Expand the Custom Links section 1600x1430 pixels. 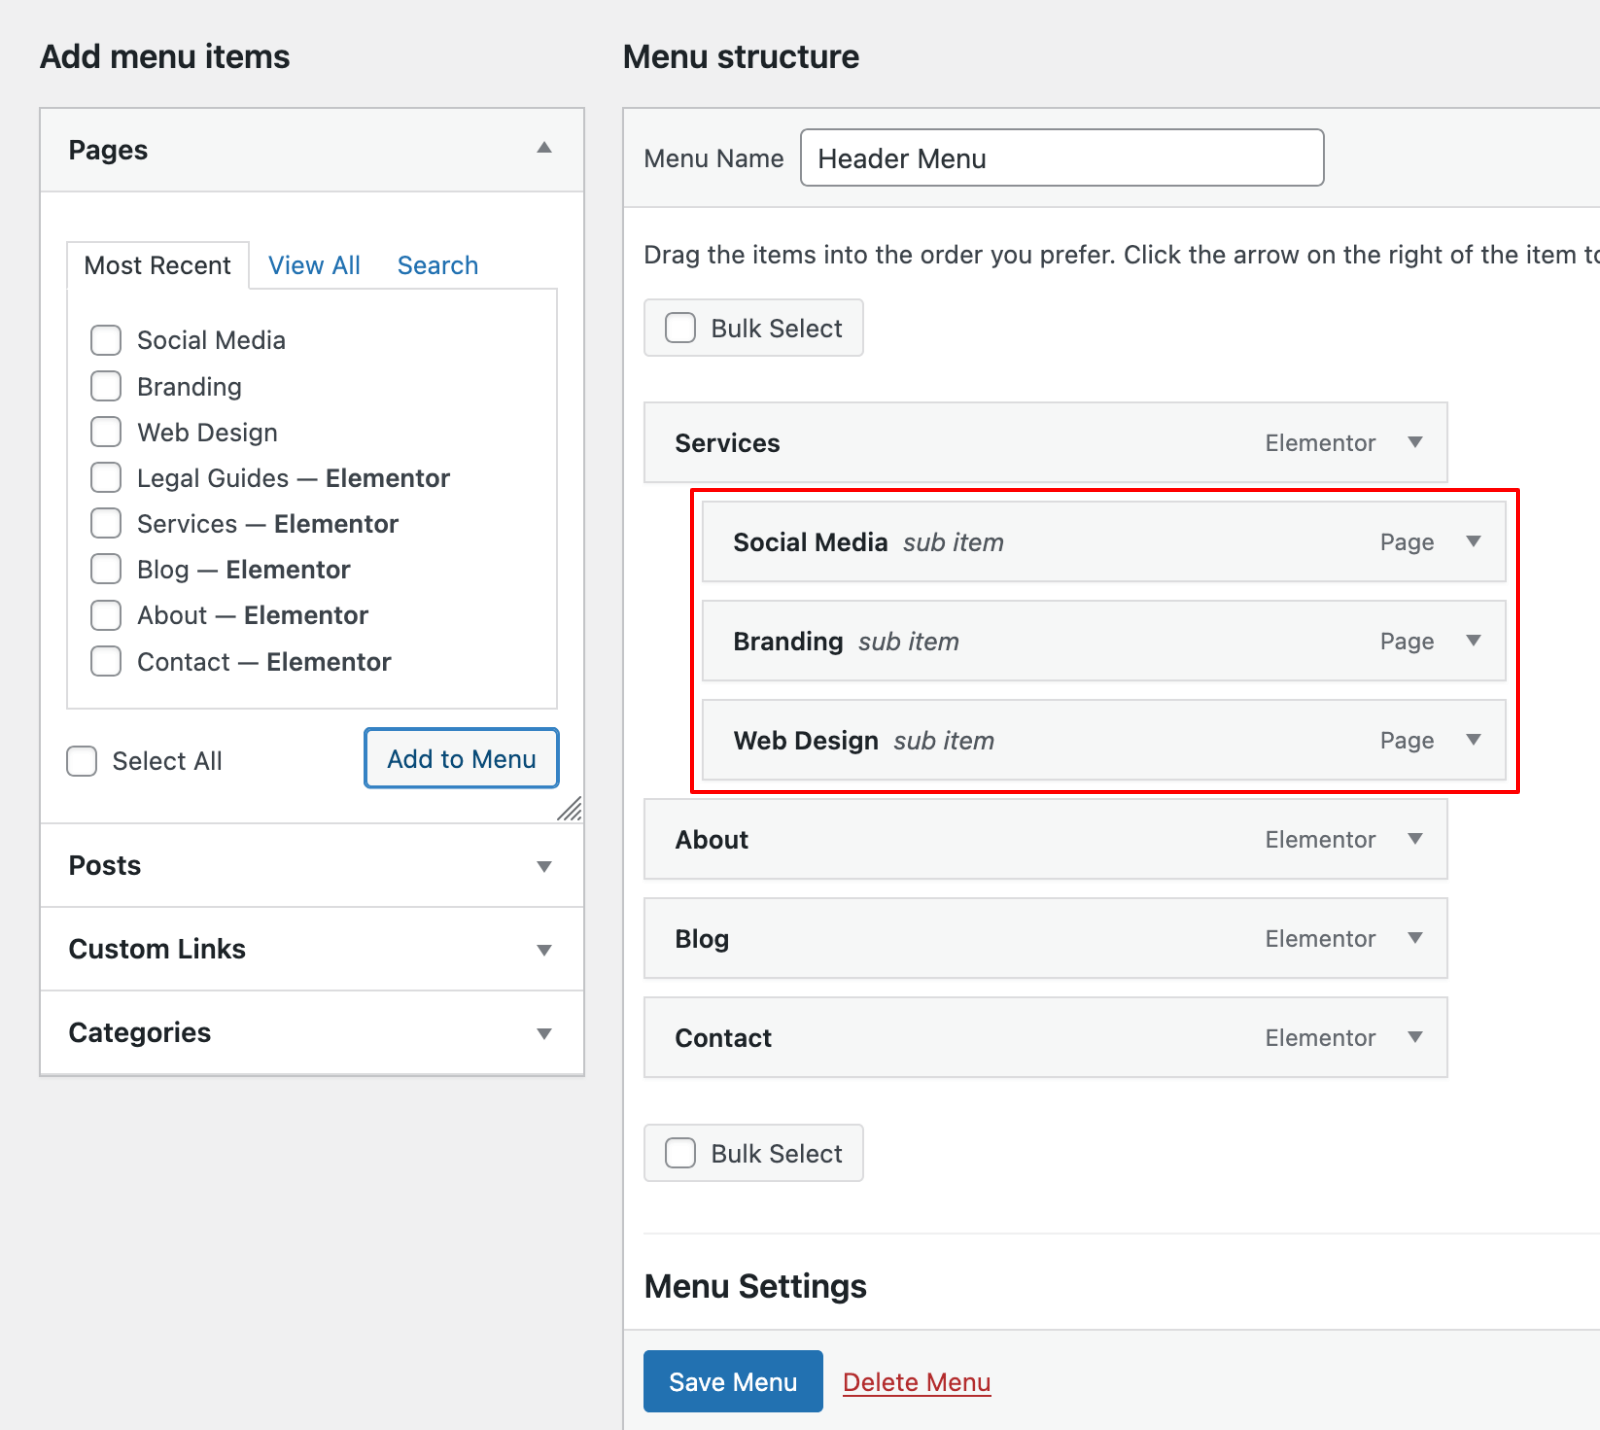(544, 950)
